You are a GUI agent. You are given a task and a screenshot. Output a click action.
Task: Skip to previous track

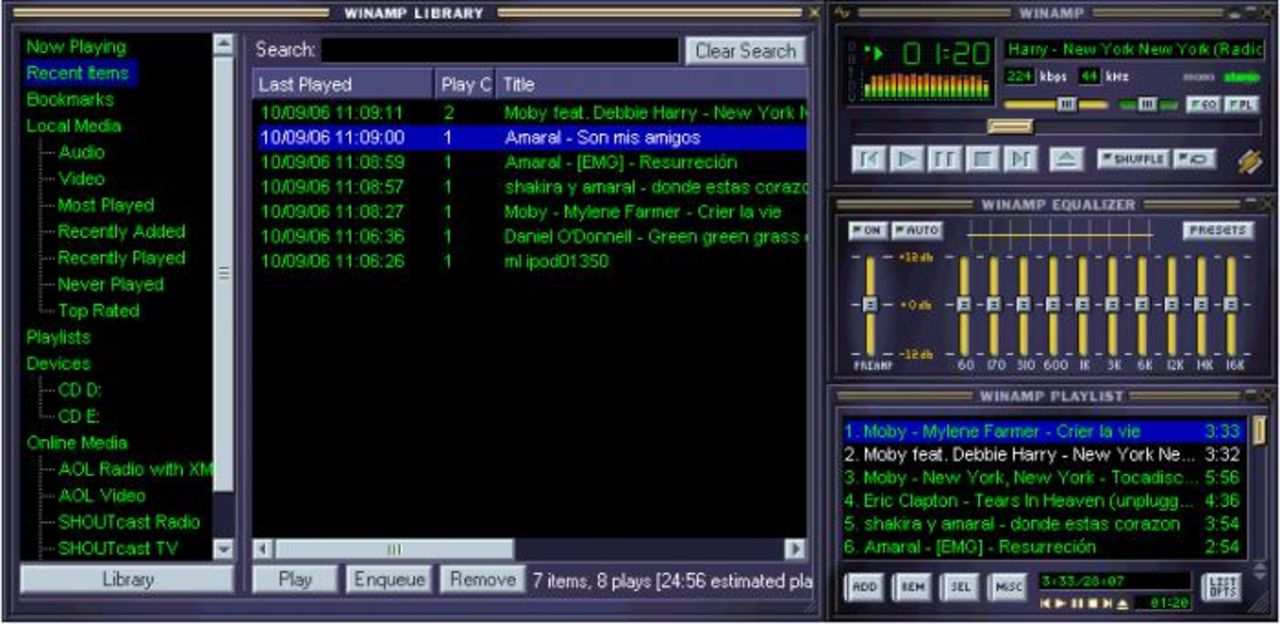(x=869, y=157)
